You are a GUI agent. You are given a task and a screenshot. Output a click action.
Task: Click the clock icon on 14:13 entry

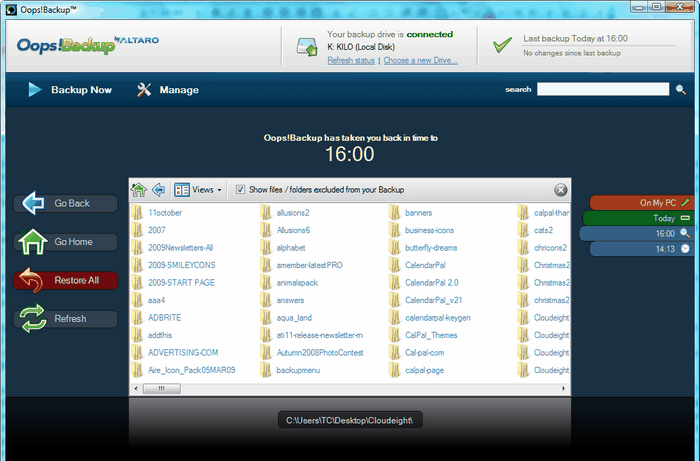pos(685,249)
